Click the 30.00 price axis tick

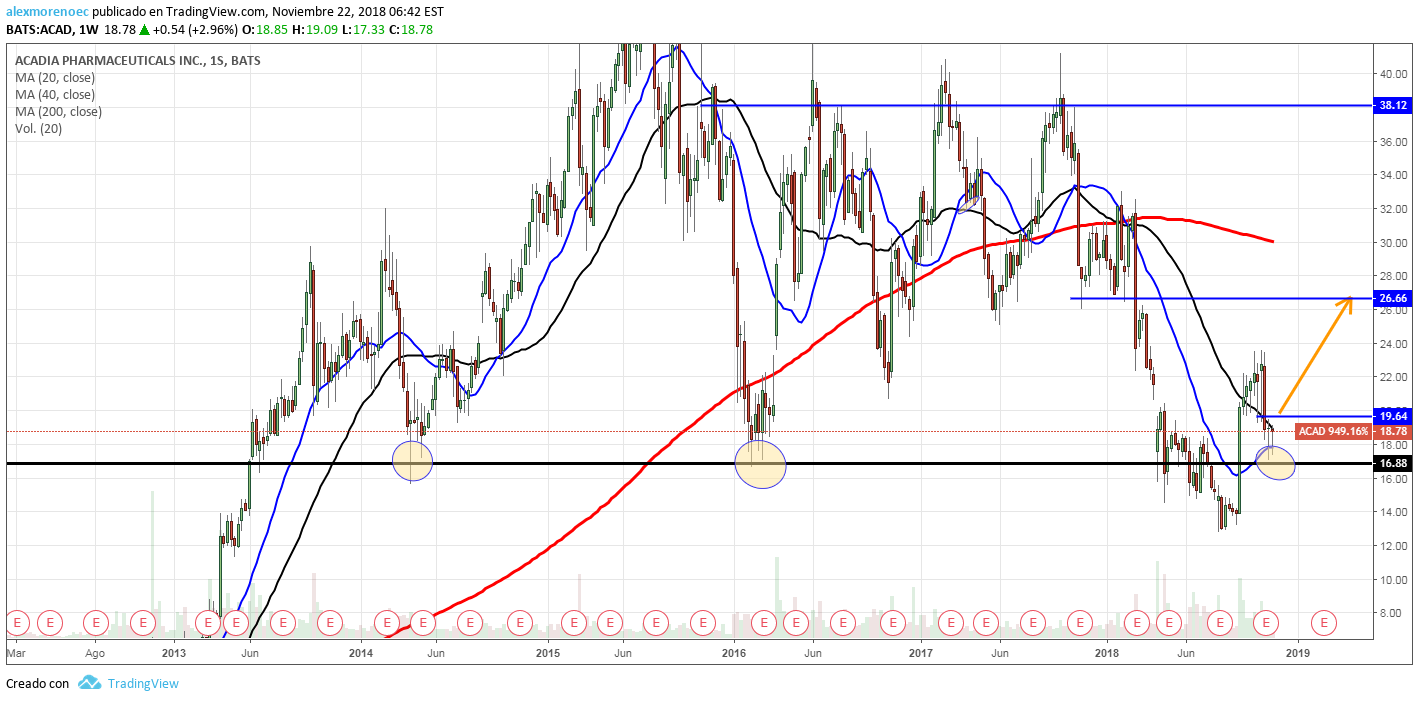pos(1394,242)
